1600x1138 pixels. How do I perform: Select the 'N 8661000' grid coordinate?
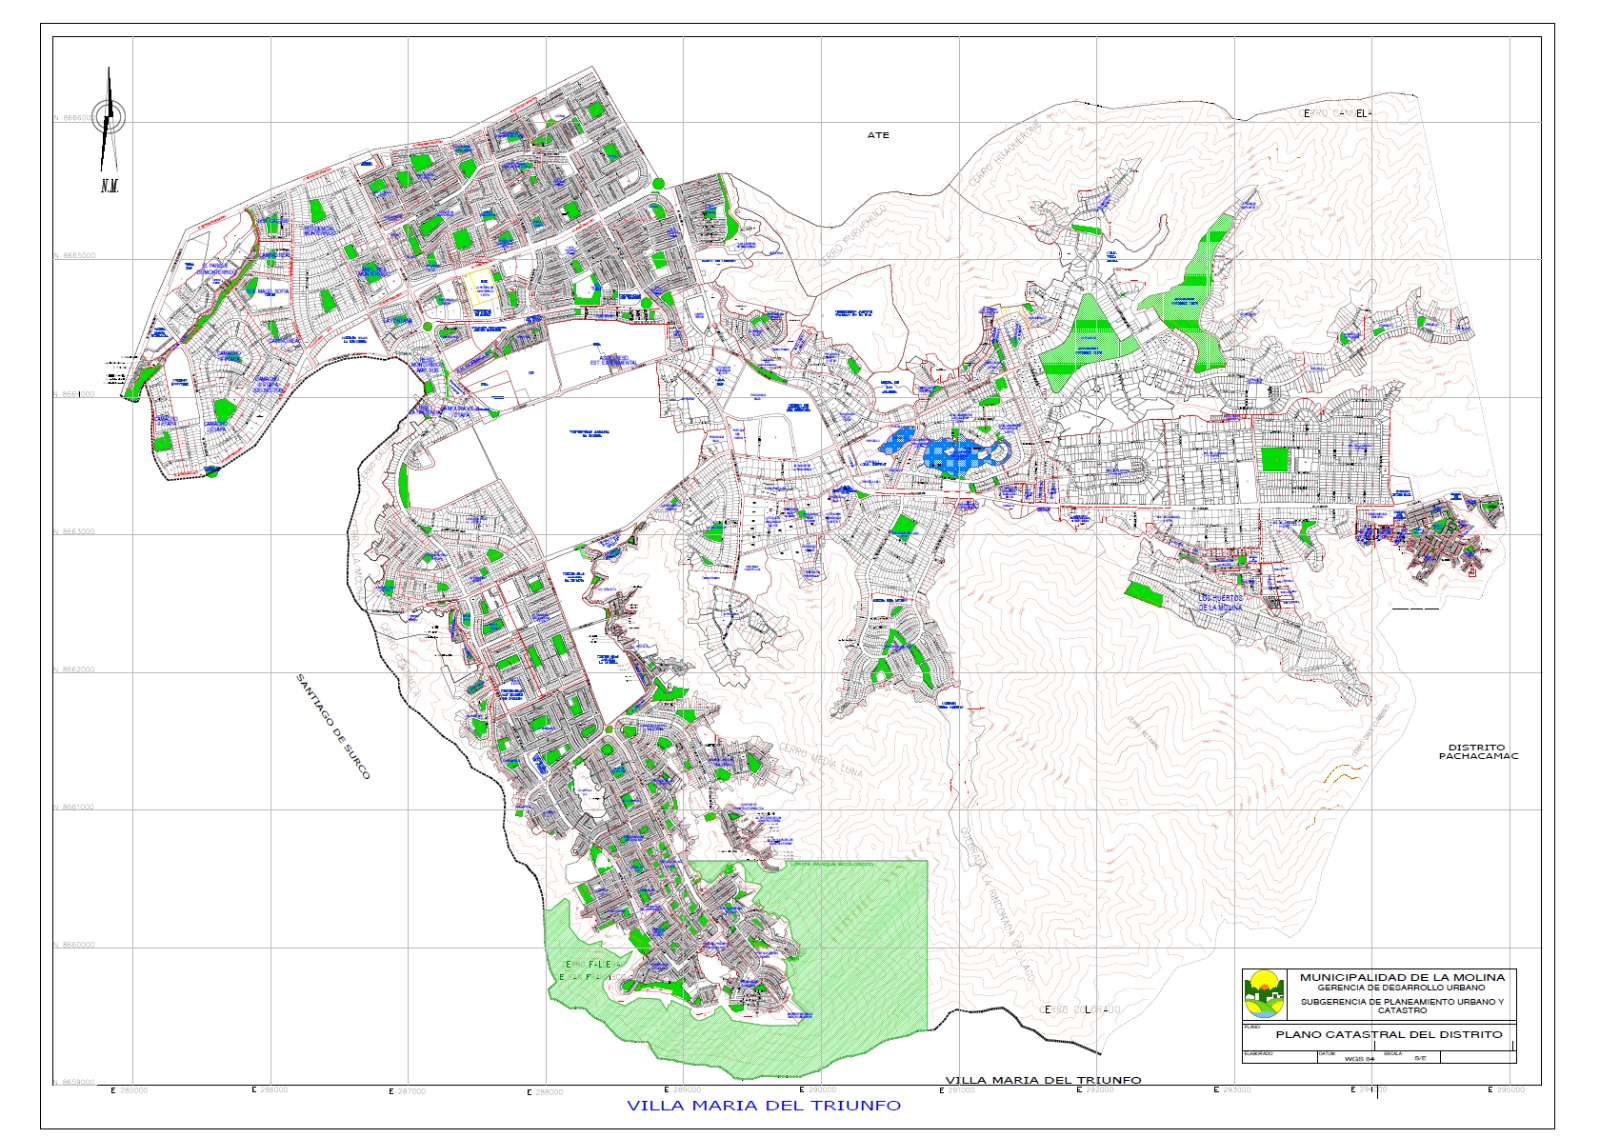[74, 808]
